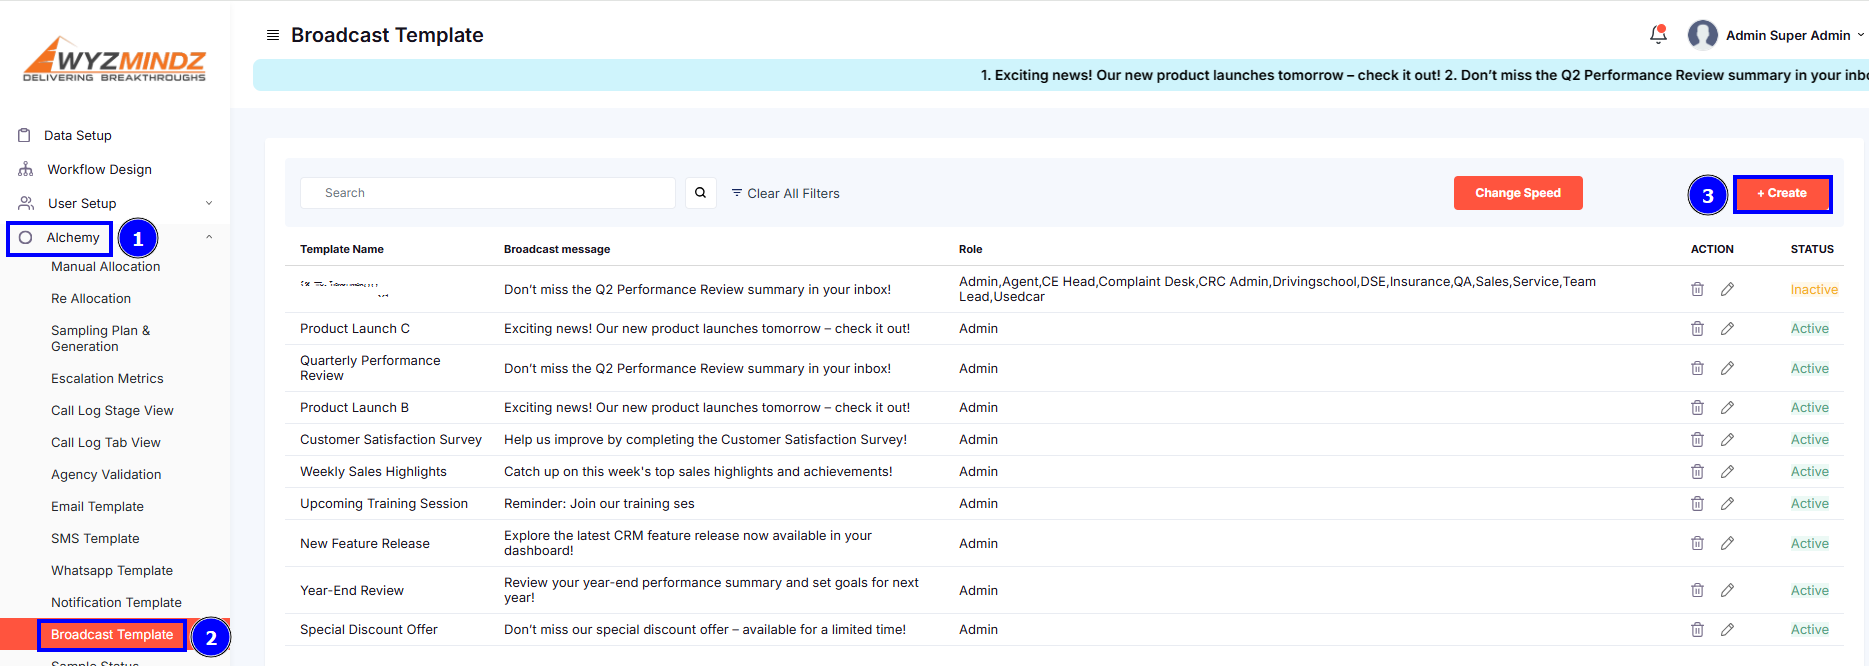Edit the Special Discount Offer template
The height and width of the screenshot is (666, 1869).
click(x=1727, y=630)
